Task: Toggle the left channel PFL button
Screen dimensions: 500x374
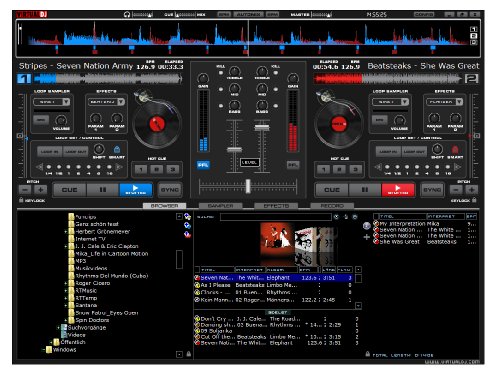Action: [203, 165]
